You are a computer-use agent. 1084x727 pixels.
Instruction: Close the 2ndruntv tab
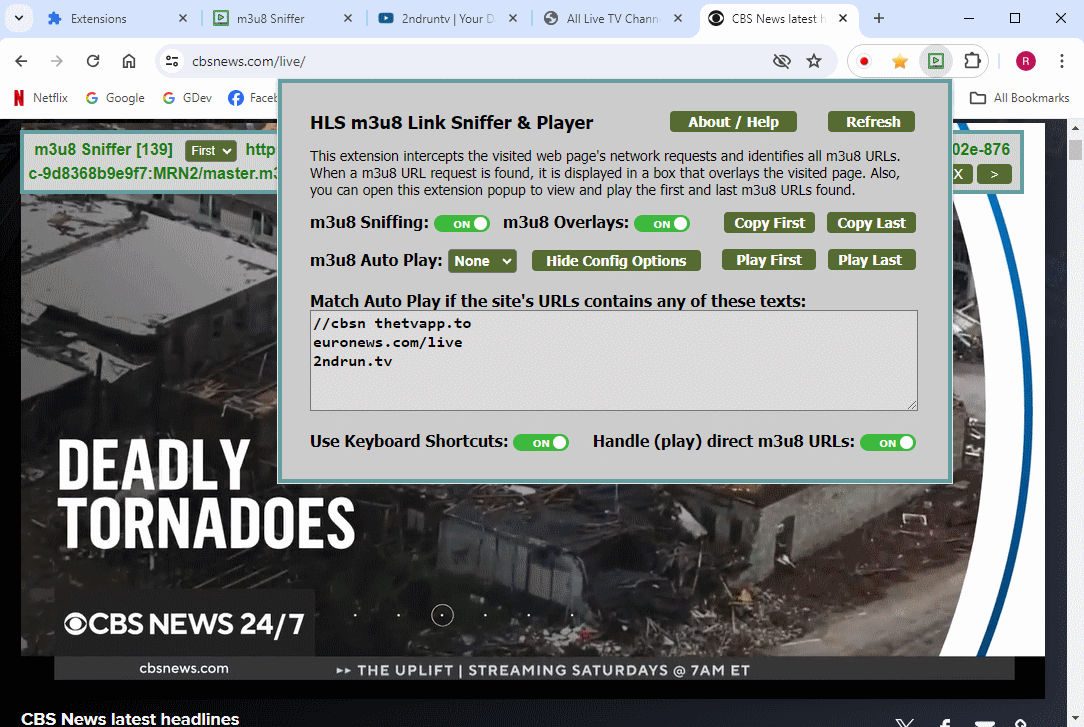point(513,19)
